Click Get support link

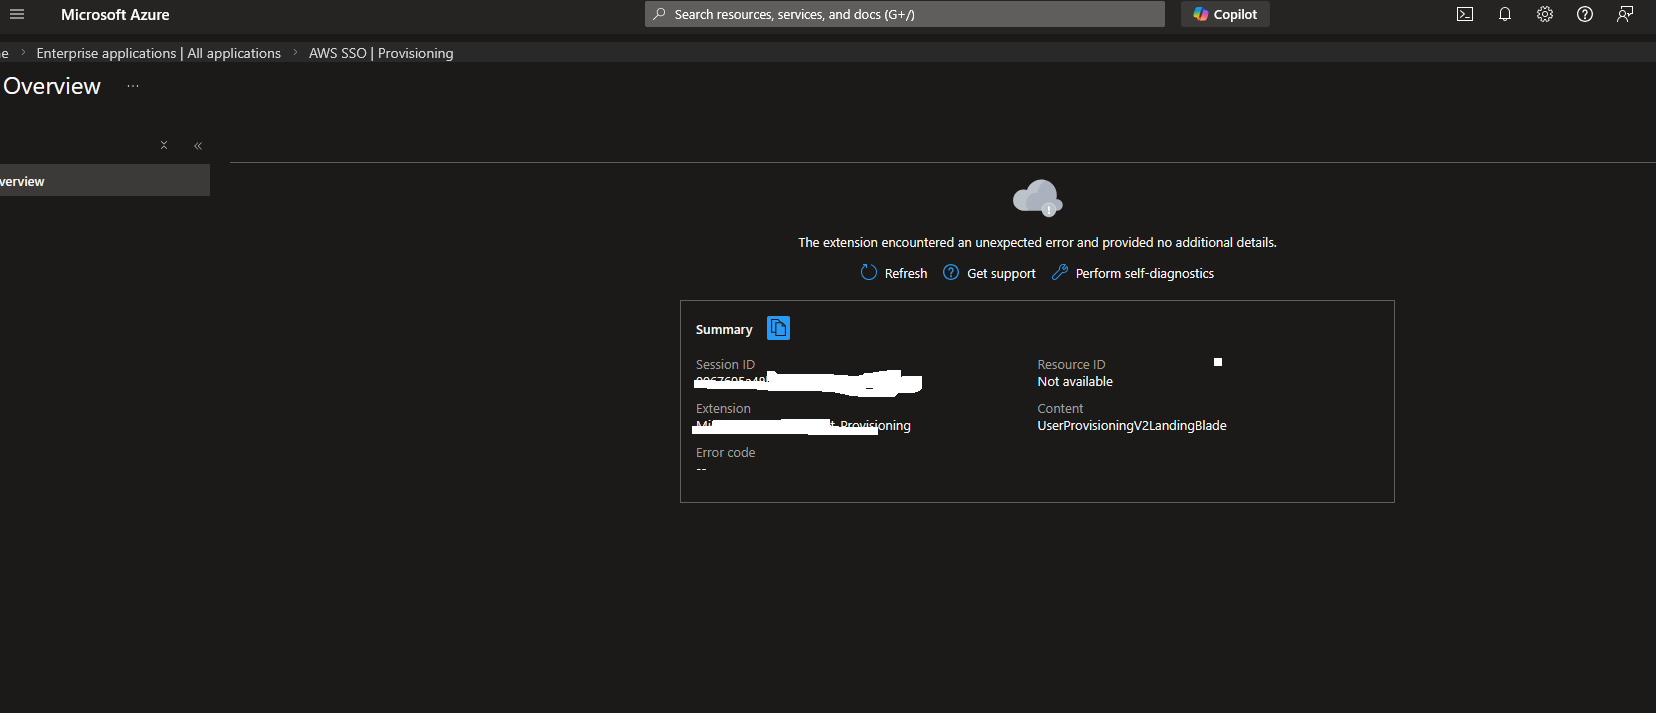point(990,273)
